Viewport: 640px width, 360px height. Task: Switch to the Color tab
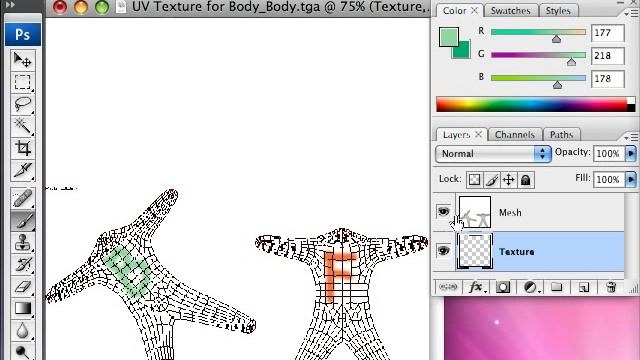454,11
